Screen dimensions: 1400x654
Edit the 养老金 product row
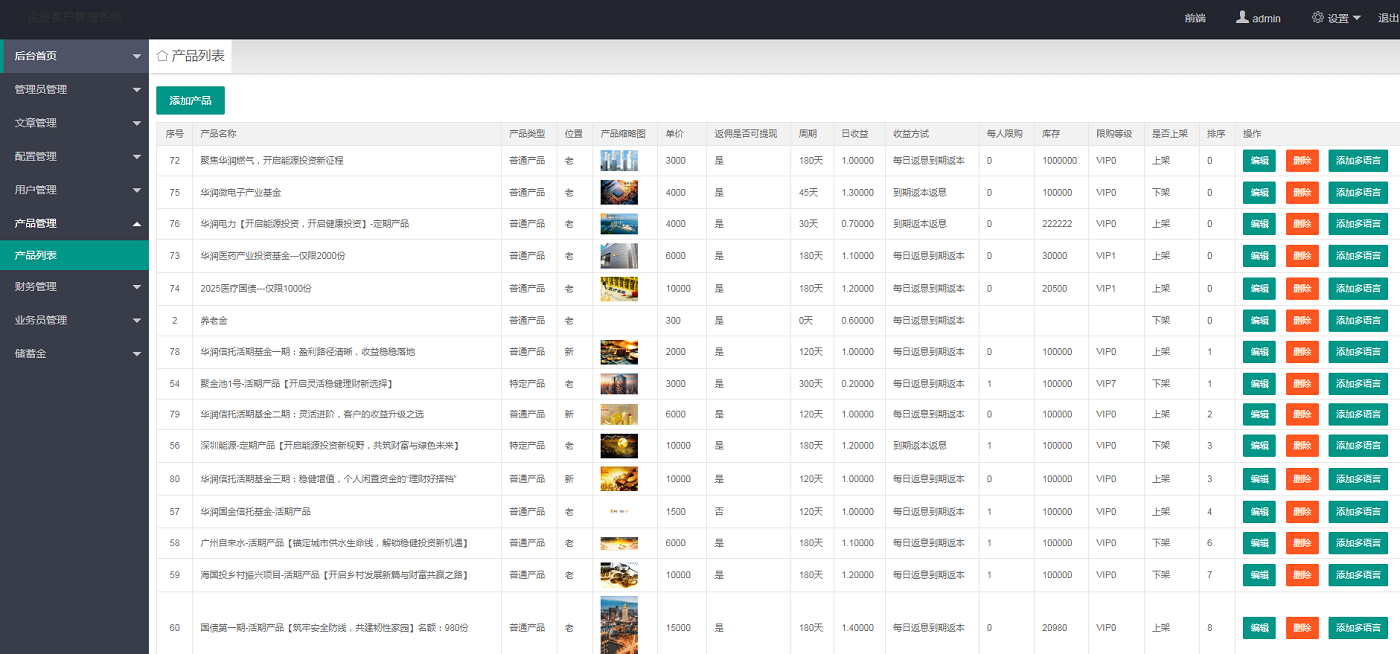(x=1259, y=321)
